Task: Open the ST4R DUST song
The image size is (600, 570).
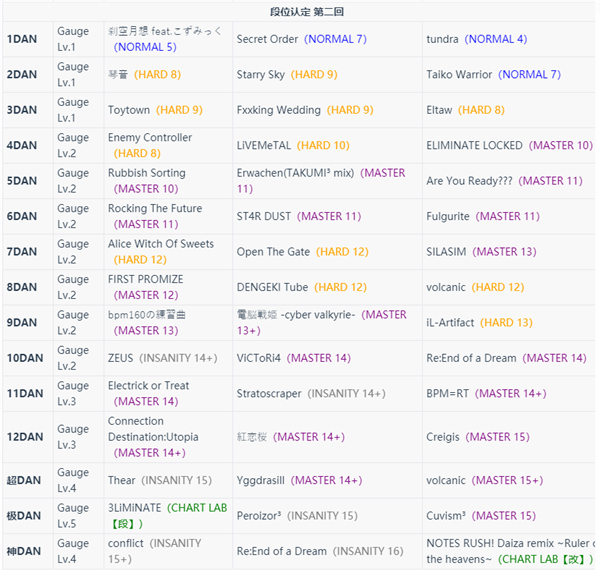Action: (x=264, y=216)
